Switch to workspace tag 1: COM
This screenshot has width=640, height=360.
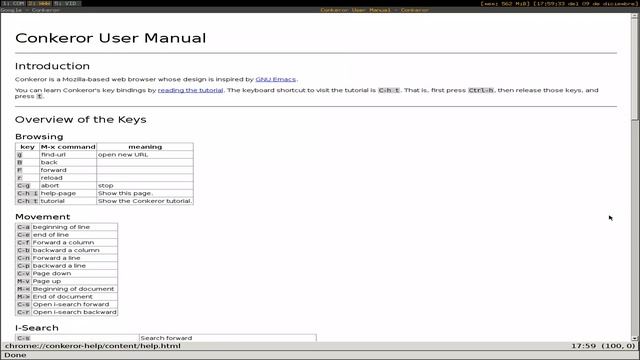pos(13,3)
